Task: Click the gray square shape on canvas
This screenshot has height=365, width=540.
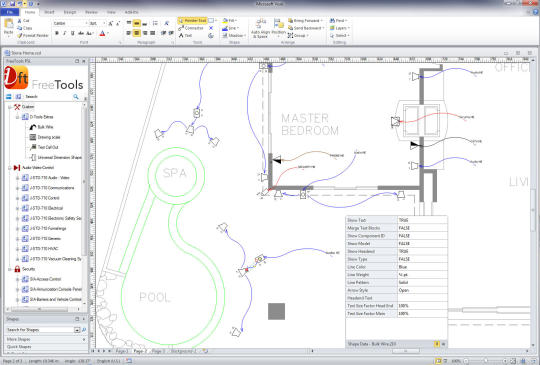Action: coord(277,311)
